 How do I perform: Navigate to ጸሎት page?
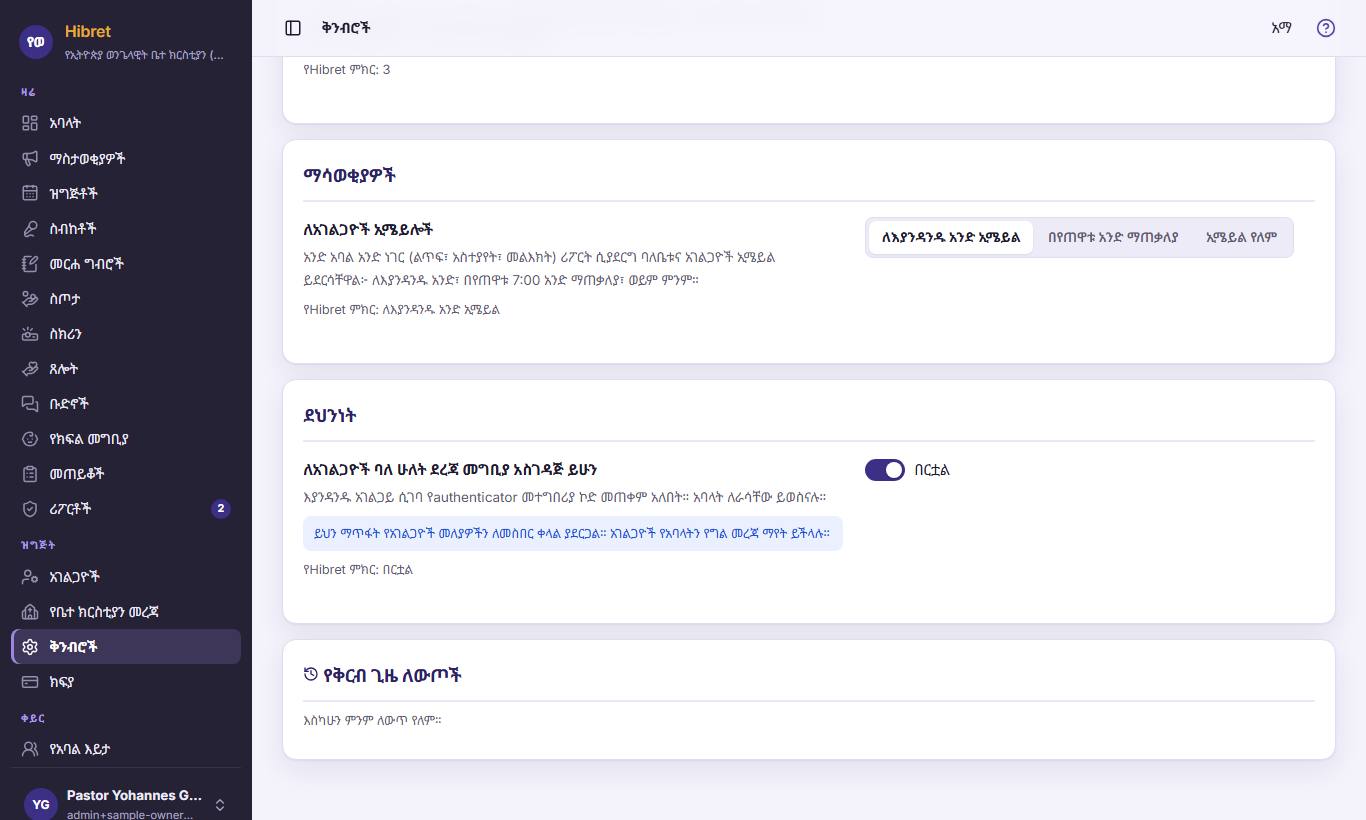click(126, 368)
